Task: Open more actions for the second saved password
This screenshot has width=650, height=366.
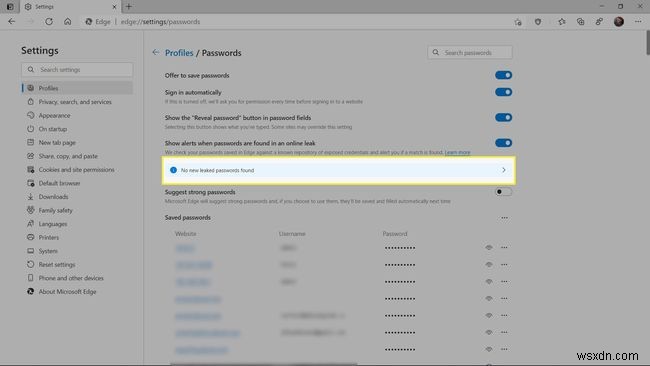Action: click(504, 264)
